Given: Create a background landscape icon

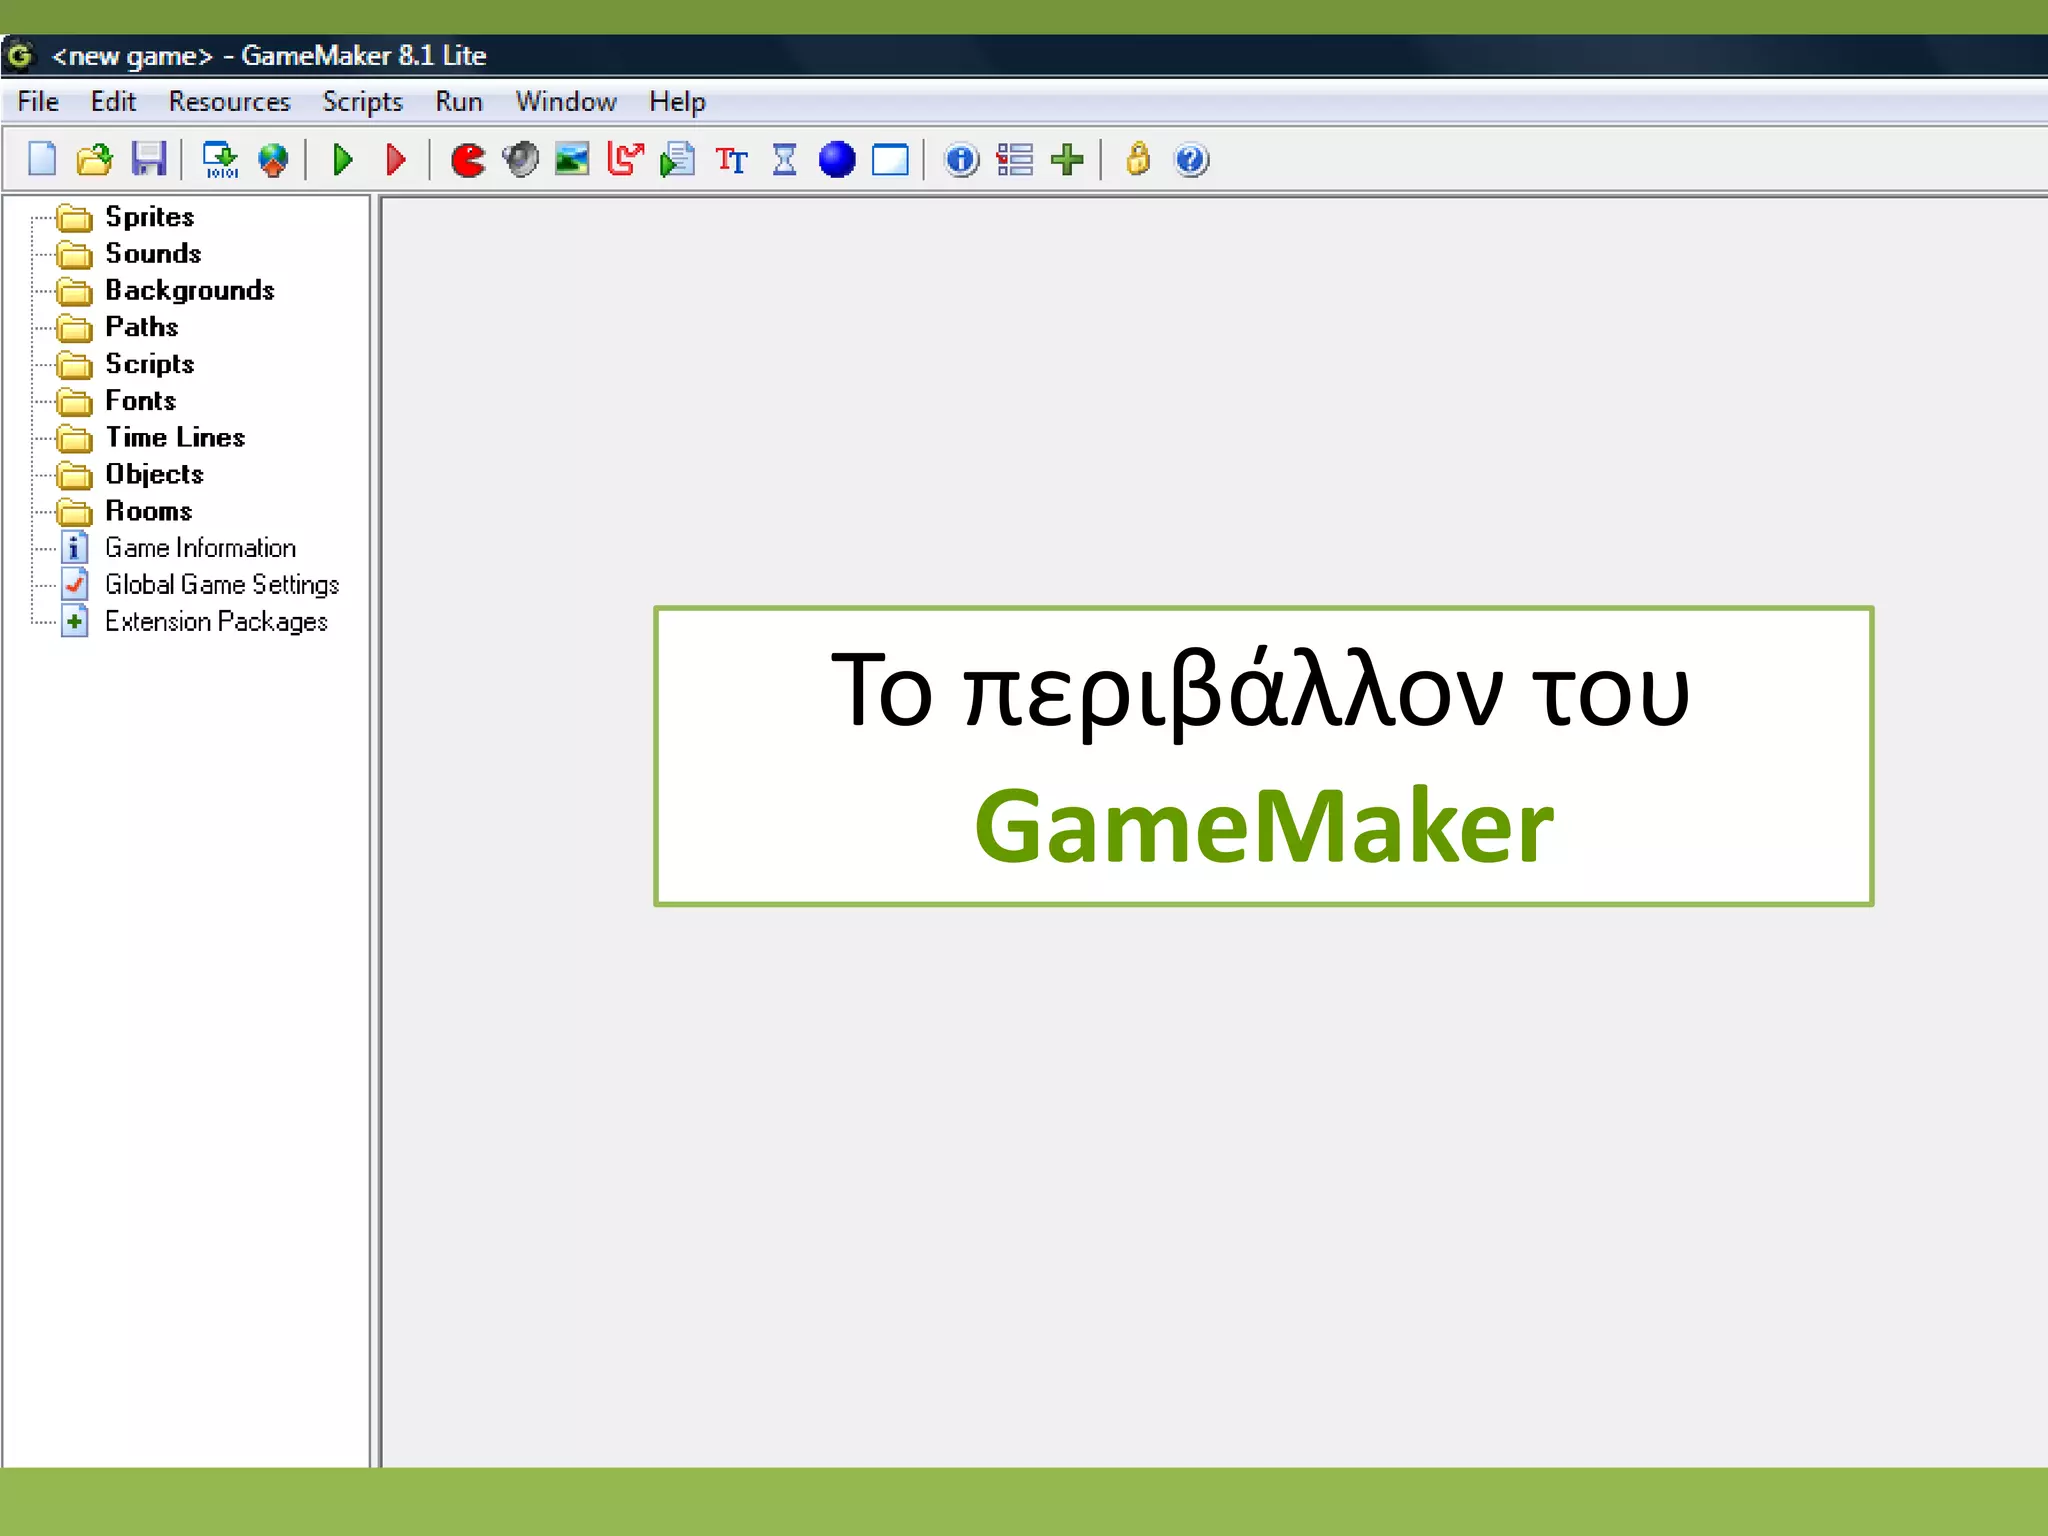Looking at the screenshot, I should (572, 159).
